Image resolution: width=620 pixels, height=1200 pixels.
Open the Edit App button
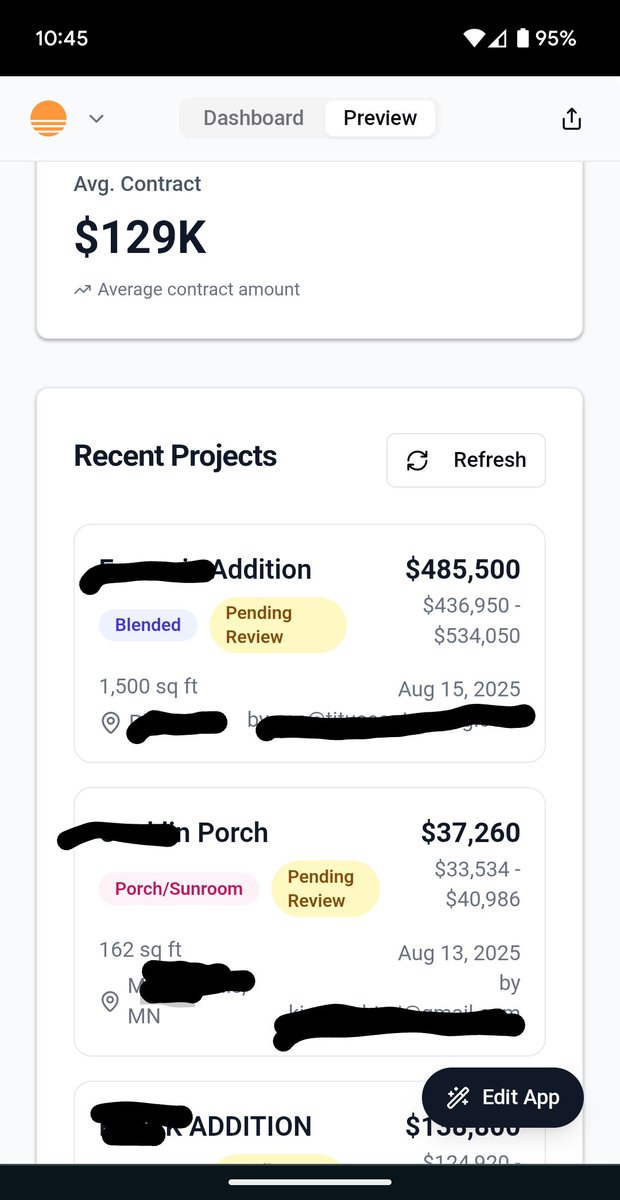click(x=502, y=1097)
